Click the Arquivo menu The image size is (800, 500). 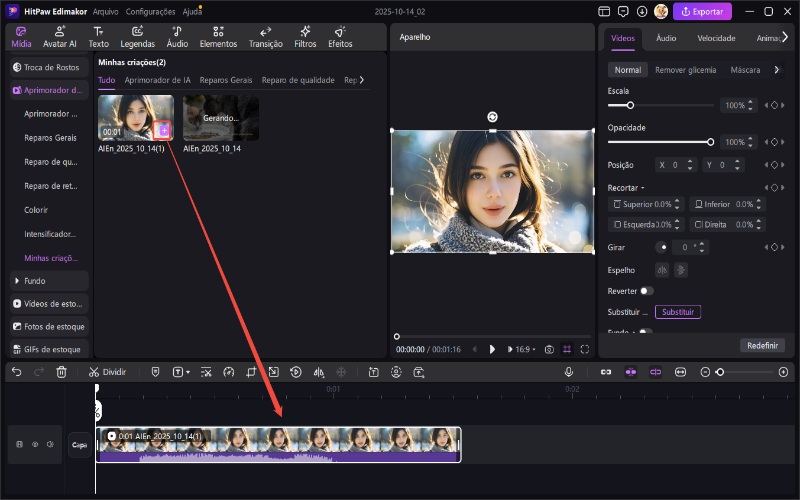pos(106,11)
